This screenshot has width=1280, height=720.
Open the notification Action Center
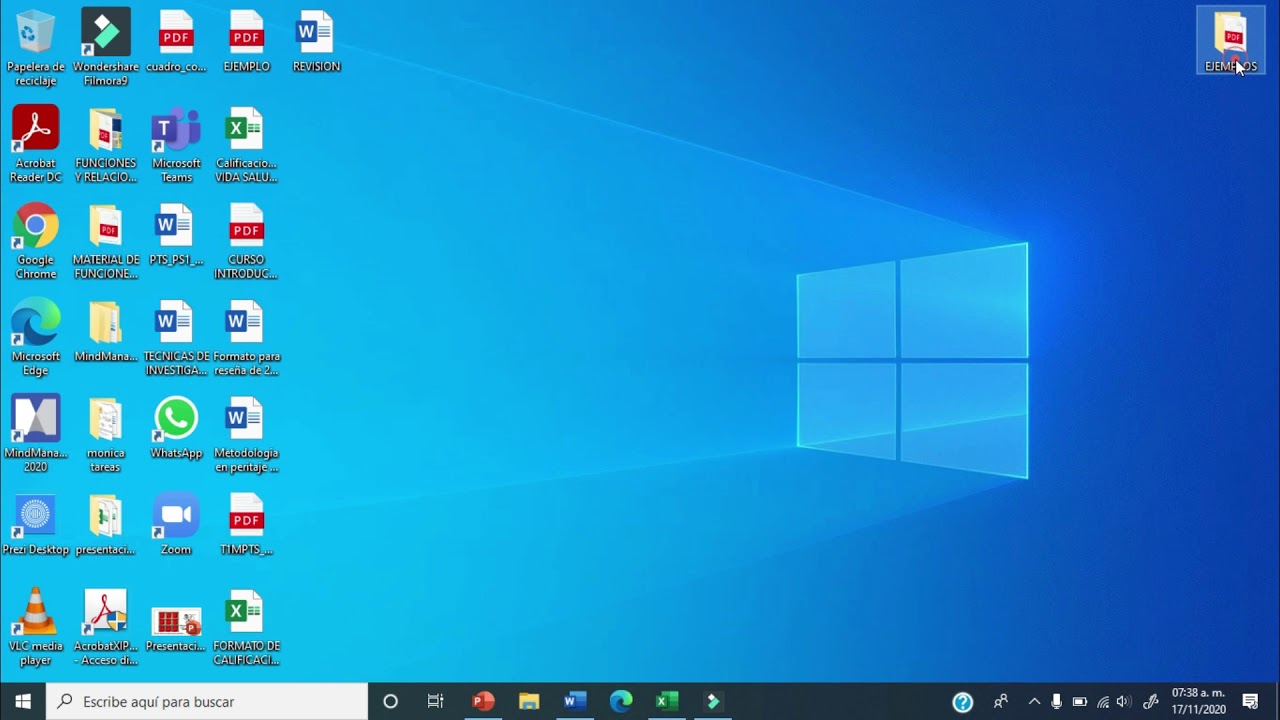point(1250,701)
